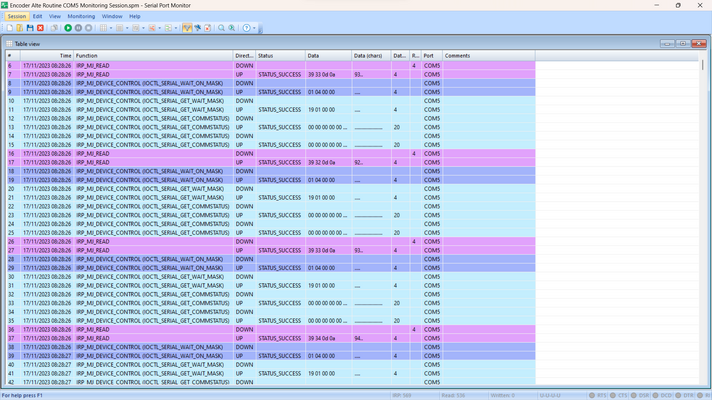Click the line view toolbar icon

tap(120, 28)
